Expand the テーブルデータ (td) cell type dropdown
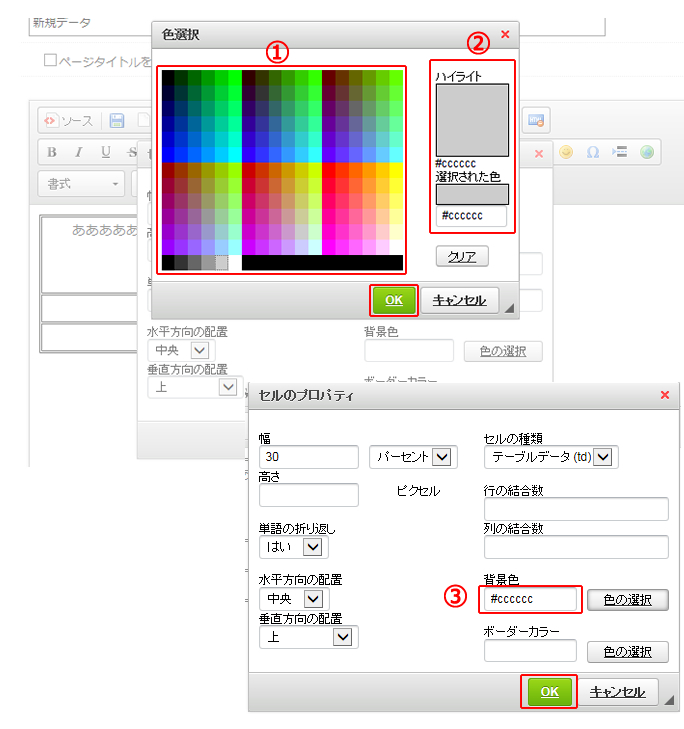This screenshot has width=684, height=729. (551, 456)
